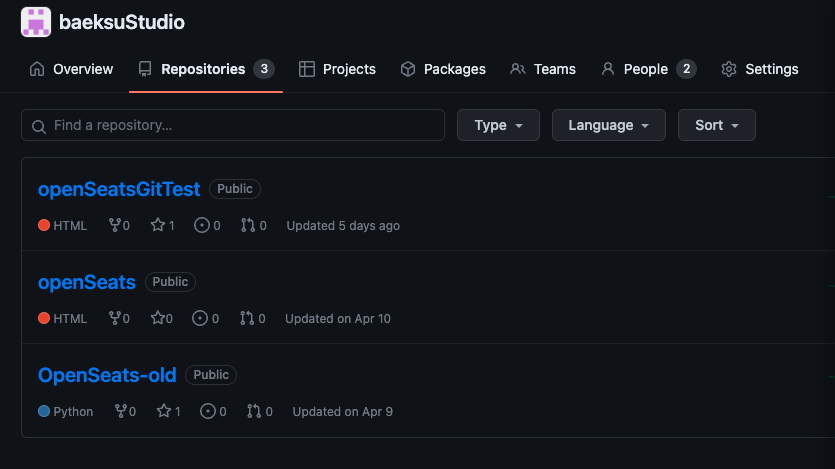View forks of openSeatsGitTest

[119, 225]
